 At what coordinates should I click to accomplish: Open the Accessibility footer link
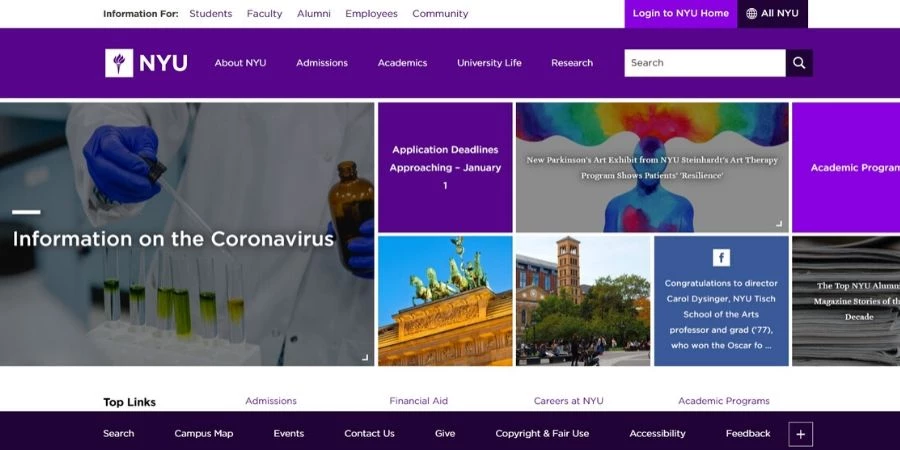(x=657, y=433)
